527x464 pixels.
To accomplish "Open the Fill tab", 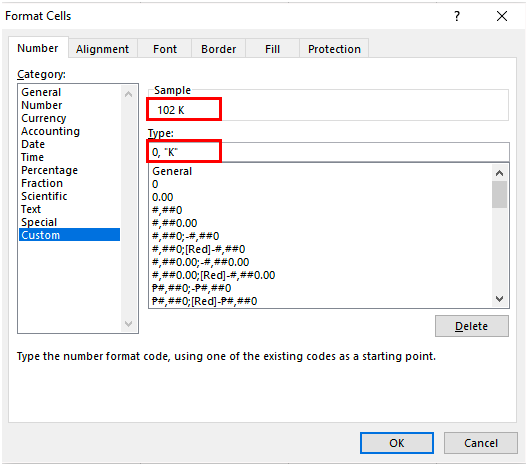I will [x=272, y=49].
